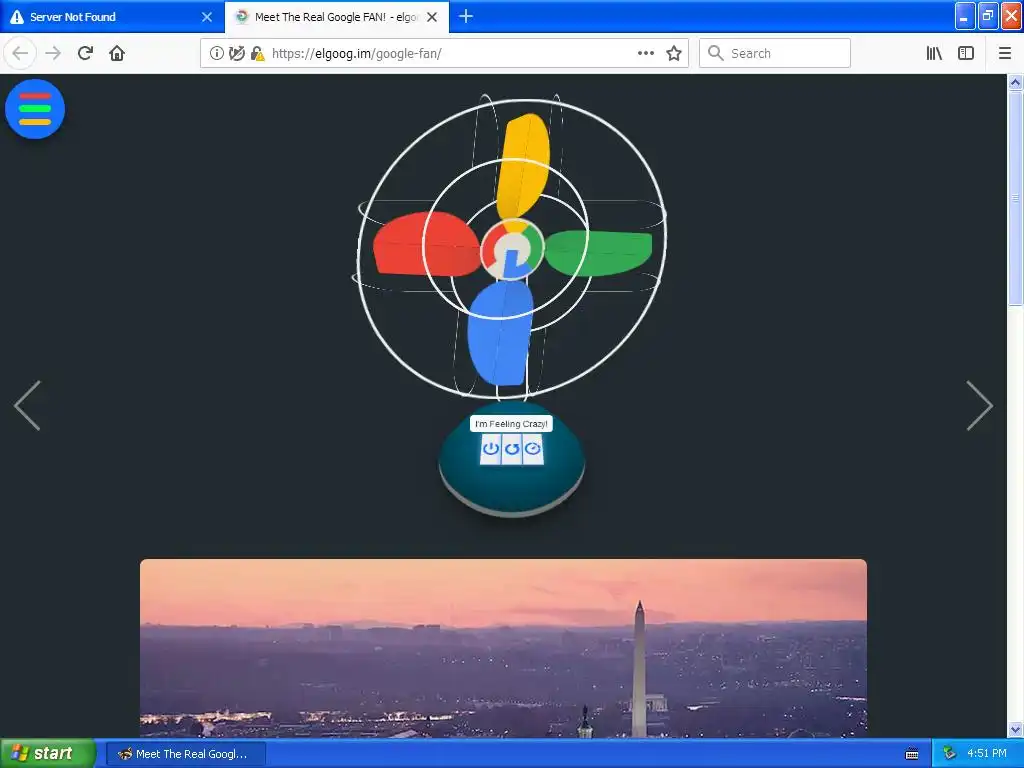Minimize the Firefox window

965,16
